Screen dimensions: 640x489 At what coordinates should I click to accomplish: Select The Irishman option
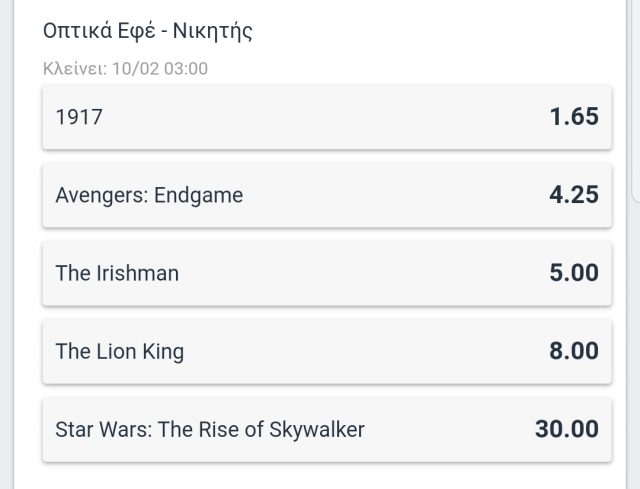click(327, 273)
